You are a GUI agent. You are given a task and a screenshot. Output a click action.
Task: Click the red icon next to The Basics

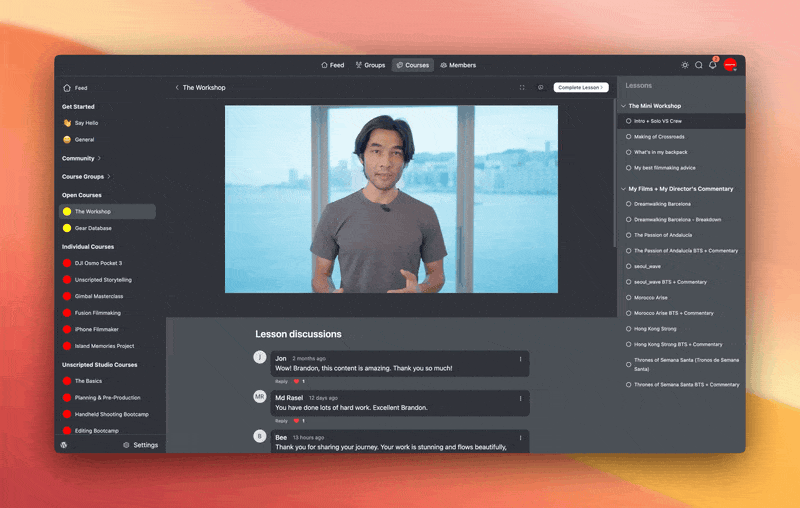tap(67, 381)
